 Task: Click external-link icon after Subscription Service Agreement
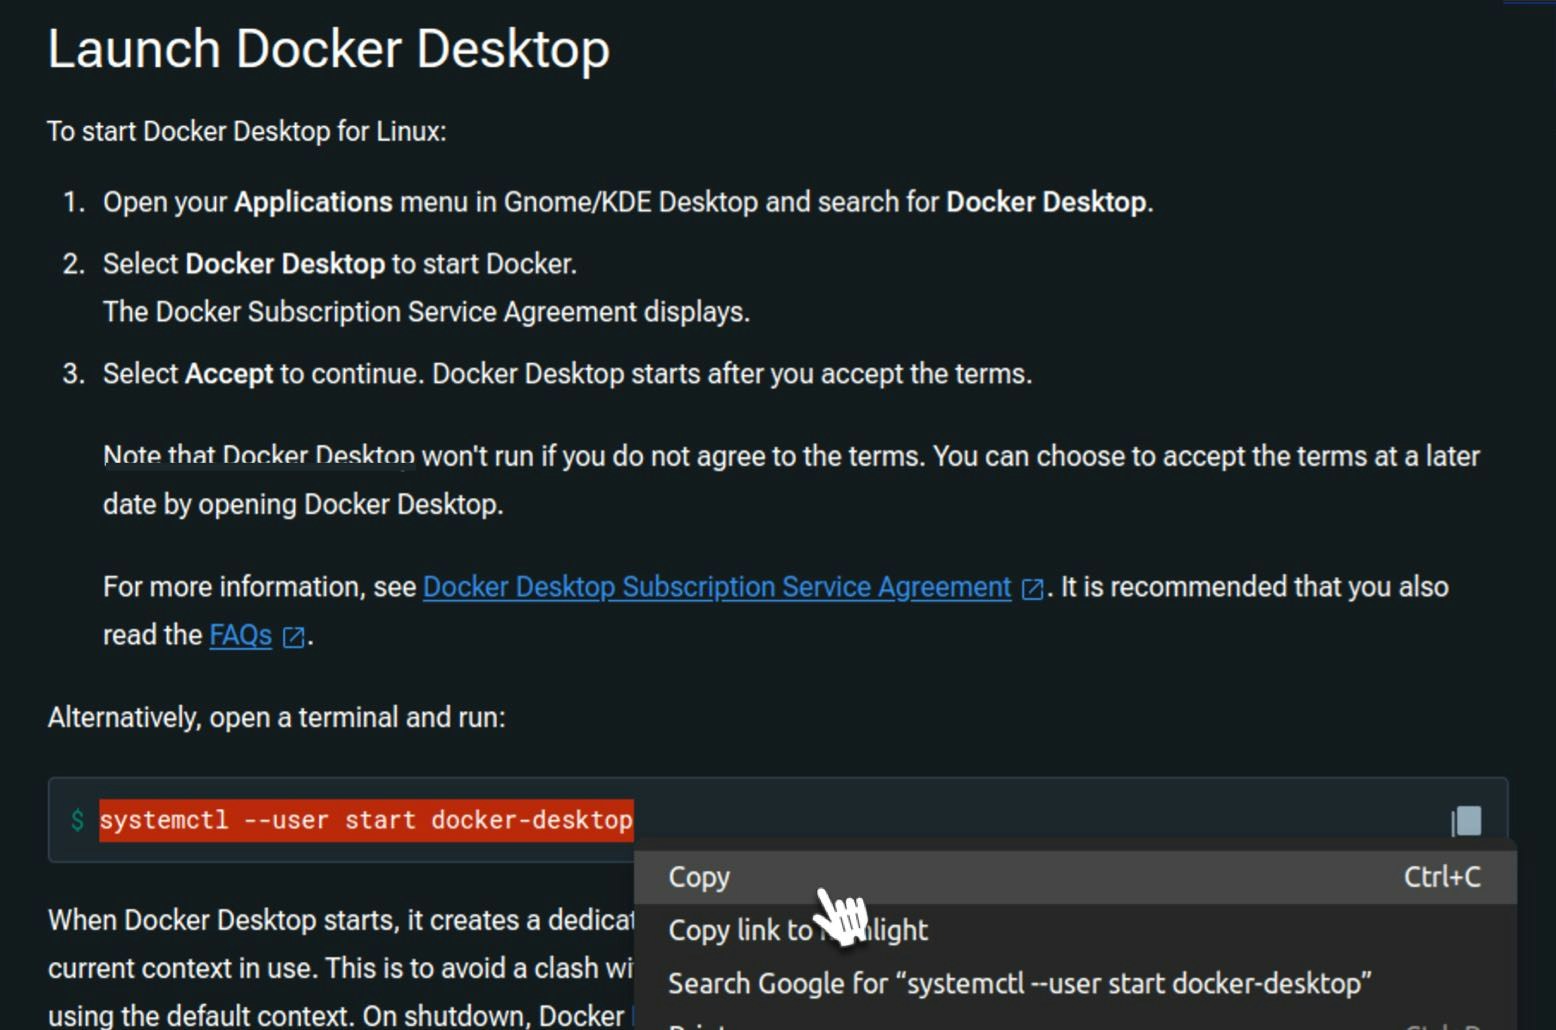coord(1032,589)
